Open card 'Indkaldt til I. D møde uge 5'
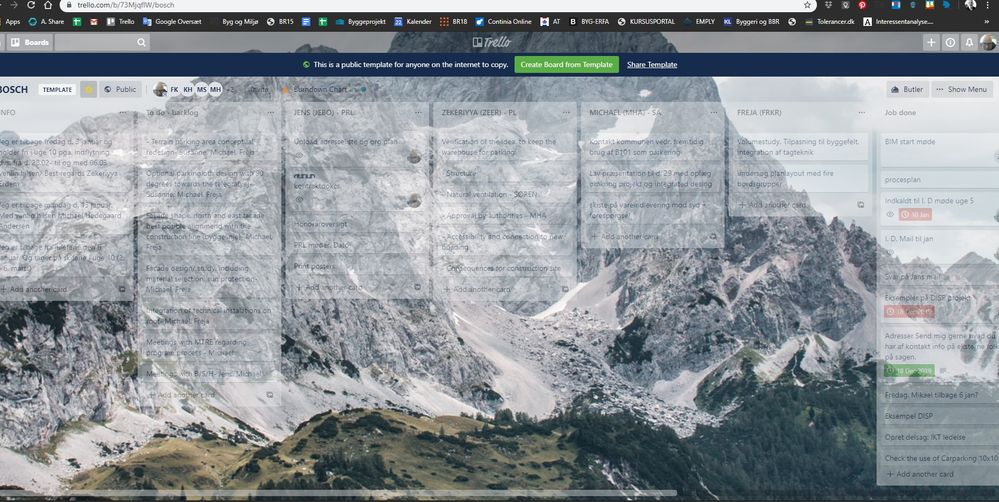 coord(940,208)
